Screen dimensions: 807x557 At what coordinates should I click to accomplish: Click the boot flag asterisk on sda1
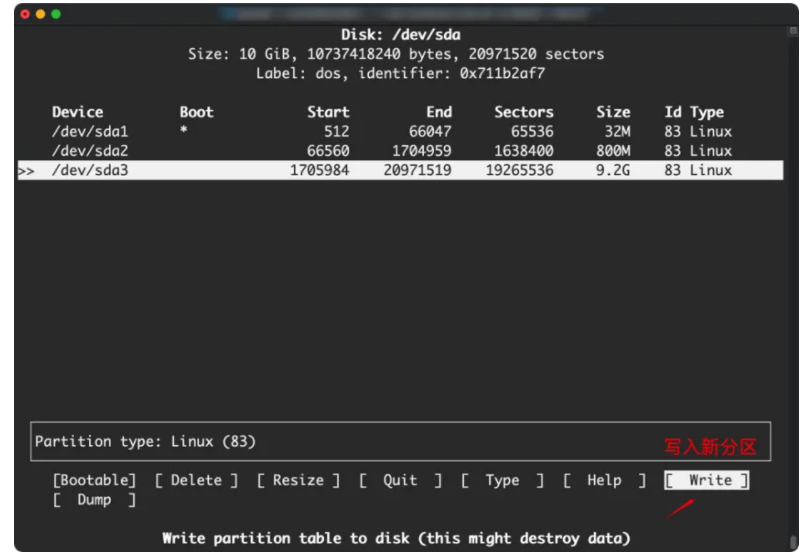pos(183,132)
